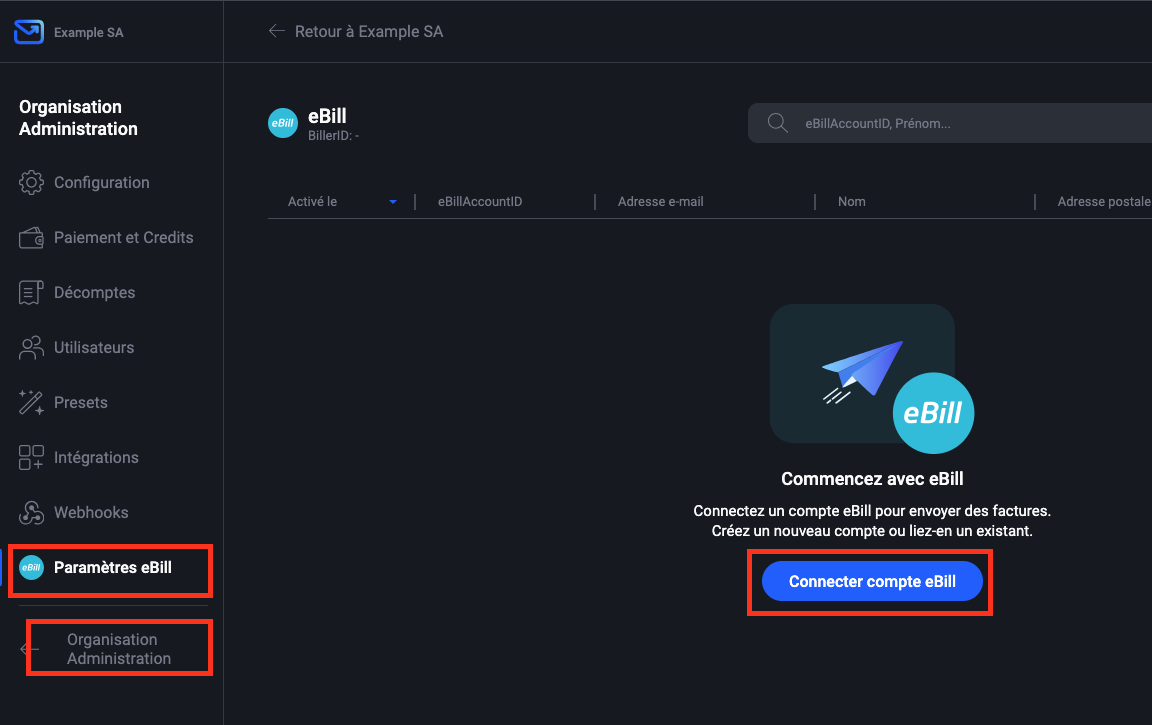Click the Example SA envelope logo icon
Image resolution: width=1152 pixels, height=725 pixels.
pos(29,32)
